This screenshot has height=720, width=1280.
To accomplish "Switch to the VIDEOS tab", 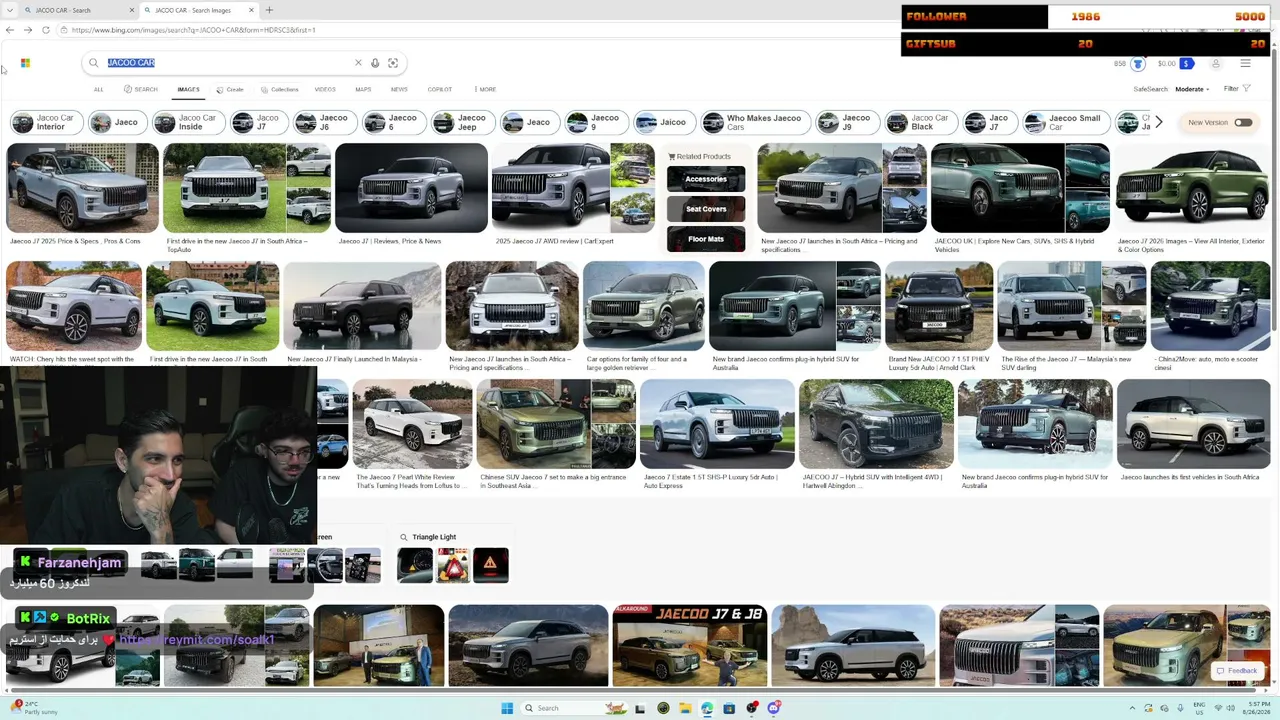I will point(325,89).
